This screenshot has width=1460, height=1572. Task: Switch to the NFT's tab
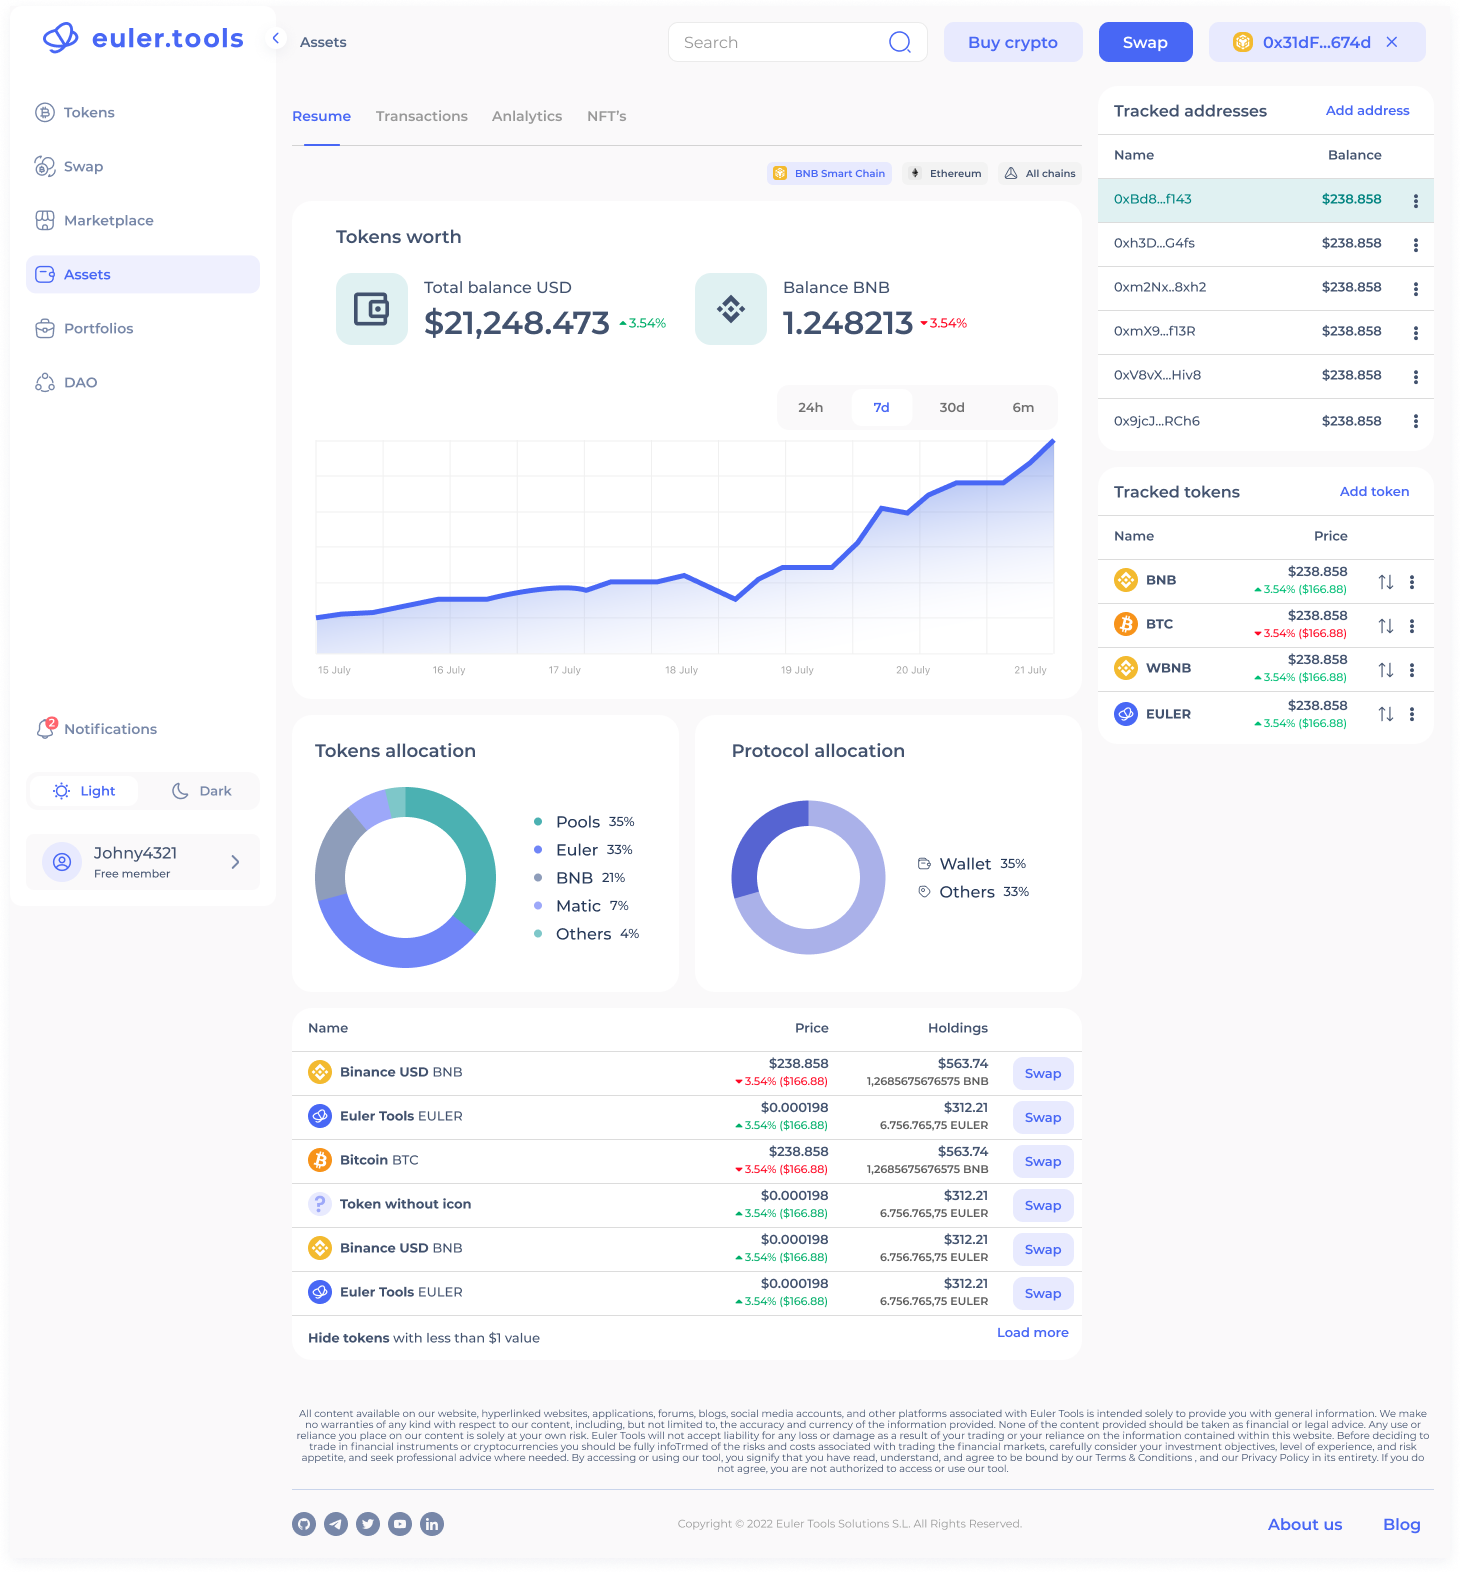tap(607, 116)
